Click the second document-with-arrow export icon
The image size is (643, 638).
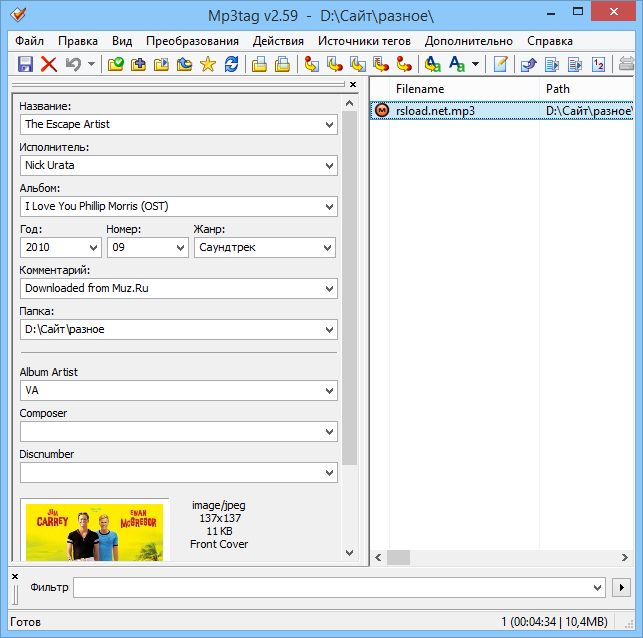[x=575, y=64]
